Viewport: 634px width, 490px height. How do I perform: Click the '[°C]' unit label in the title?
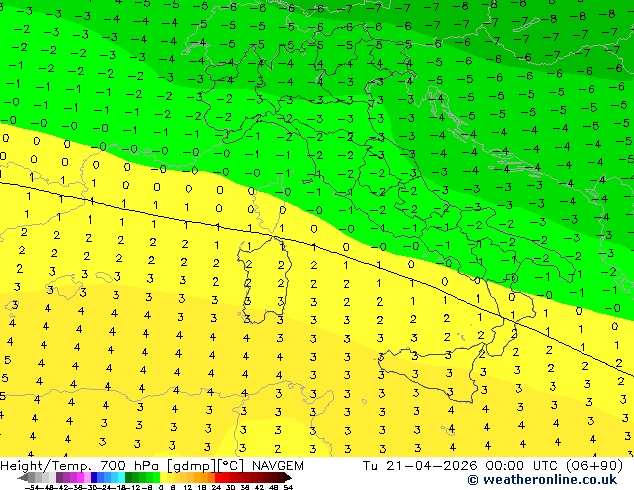coord(231,466)
